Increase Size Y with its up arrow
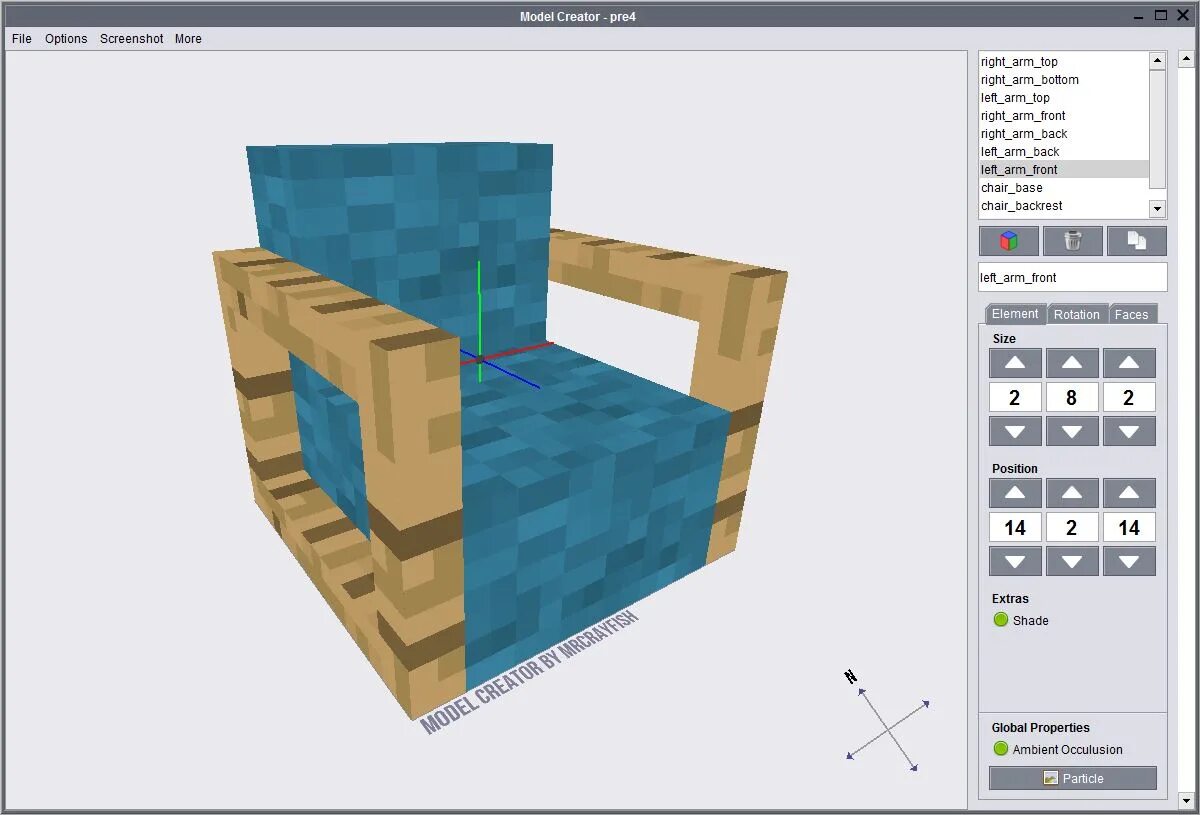This screenshot has height=815, width=1200. (x=1072, y=363)
